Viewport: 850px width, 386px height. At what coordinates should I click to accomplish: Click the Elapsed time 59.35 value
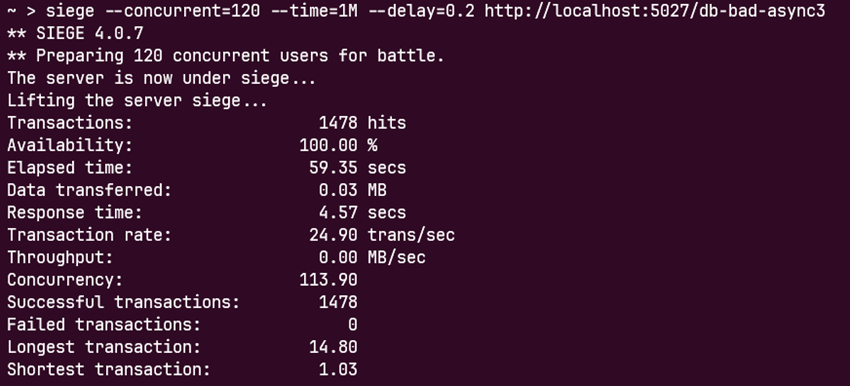333,168
